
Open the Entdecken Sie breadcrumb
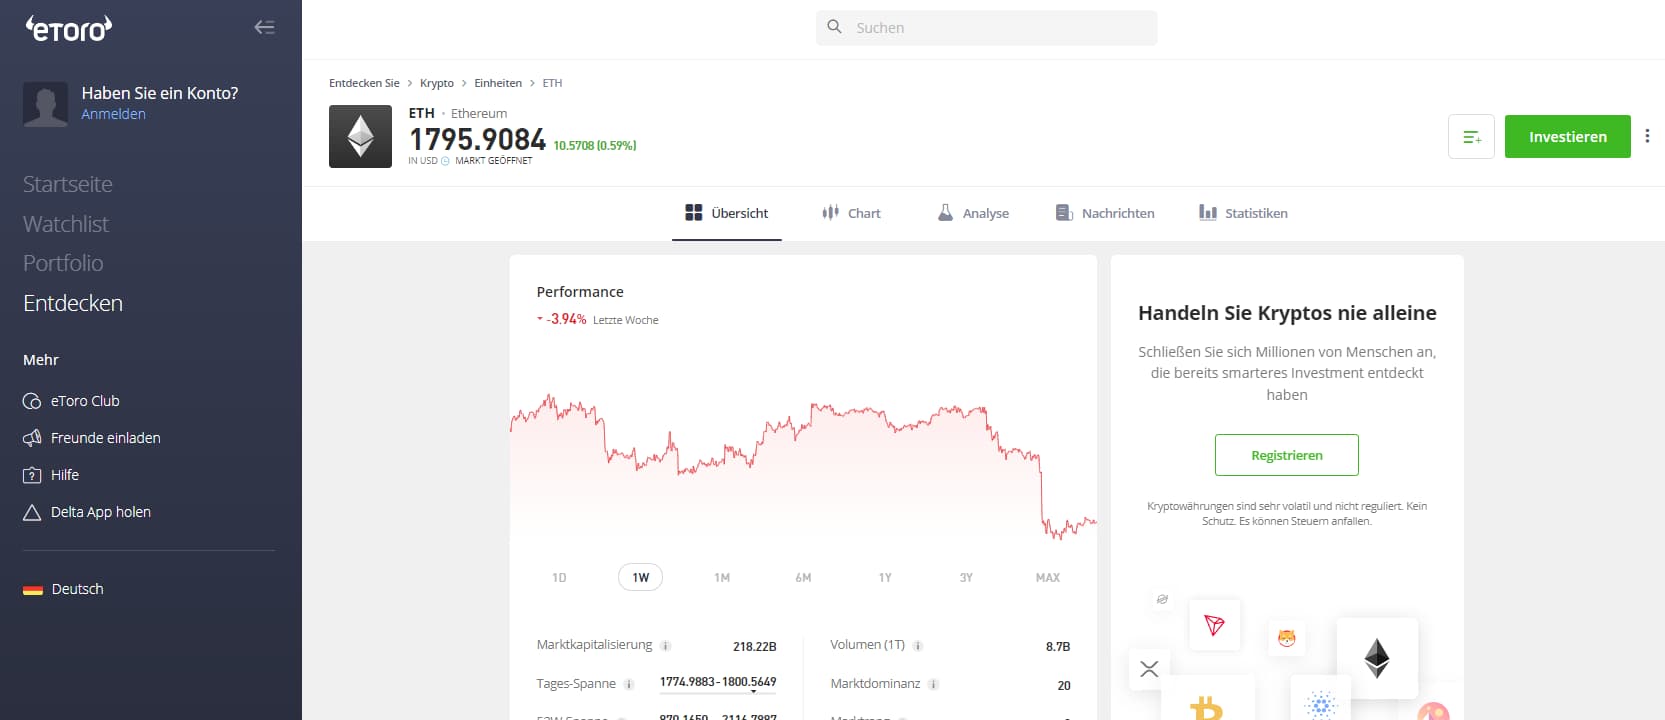pyautogui.click(x=364, y=83)
